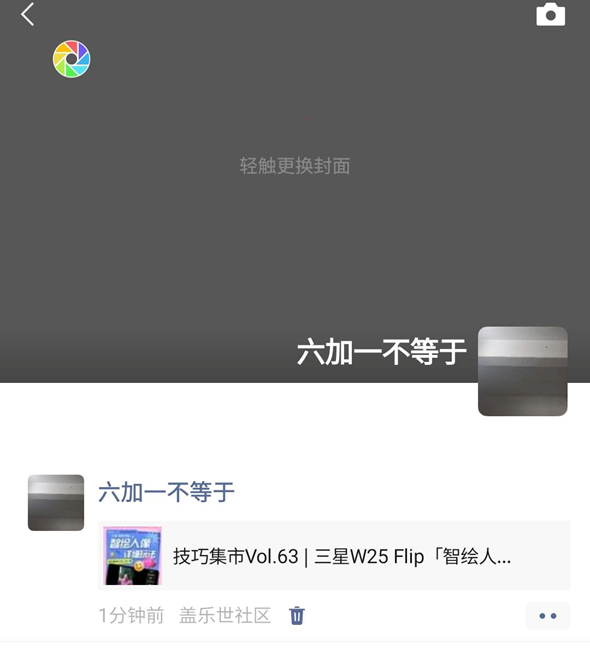Tap the camera icon to post a moment

tap(550, 15)
